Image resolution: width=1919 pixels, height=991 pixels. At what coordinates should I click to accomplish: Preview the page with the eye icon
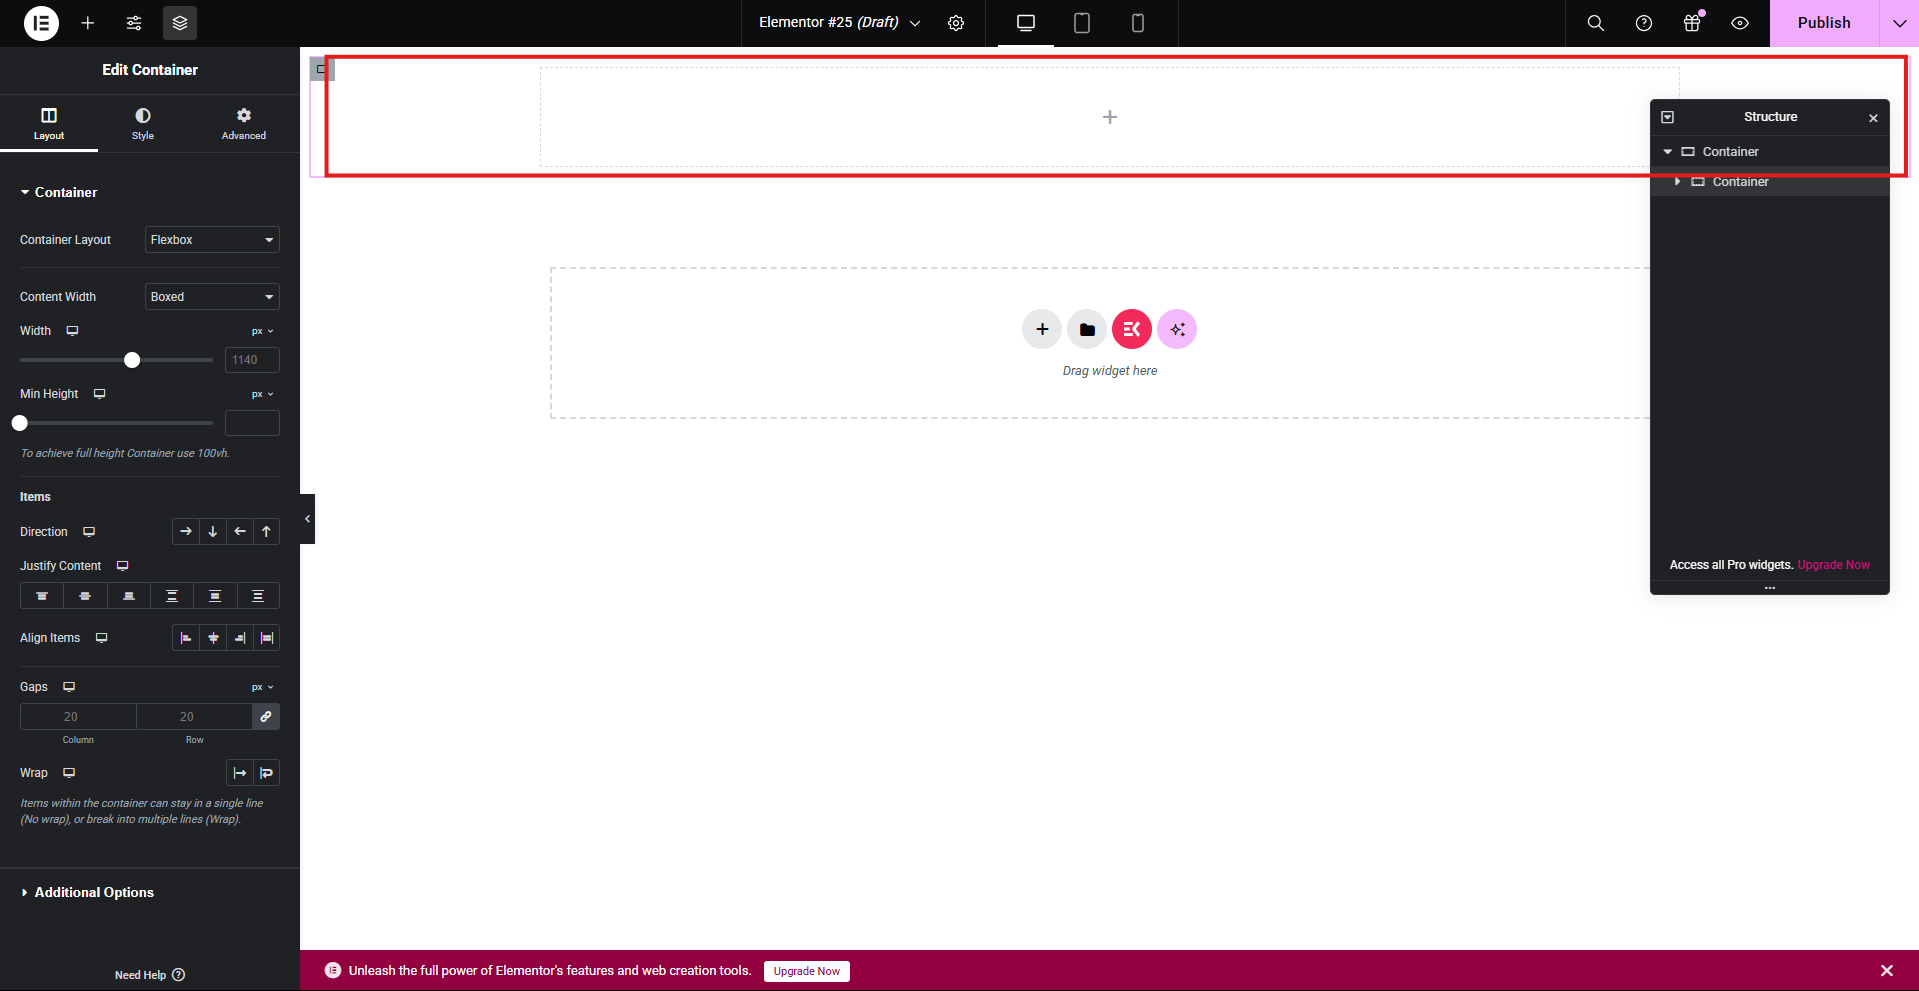click(1739, 23)
